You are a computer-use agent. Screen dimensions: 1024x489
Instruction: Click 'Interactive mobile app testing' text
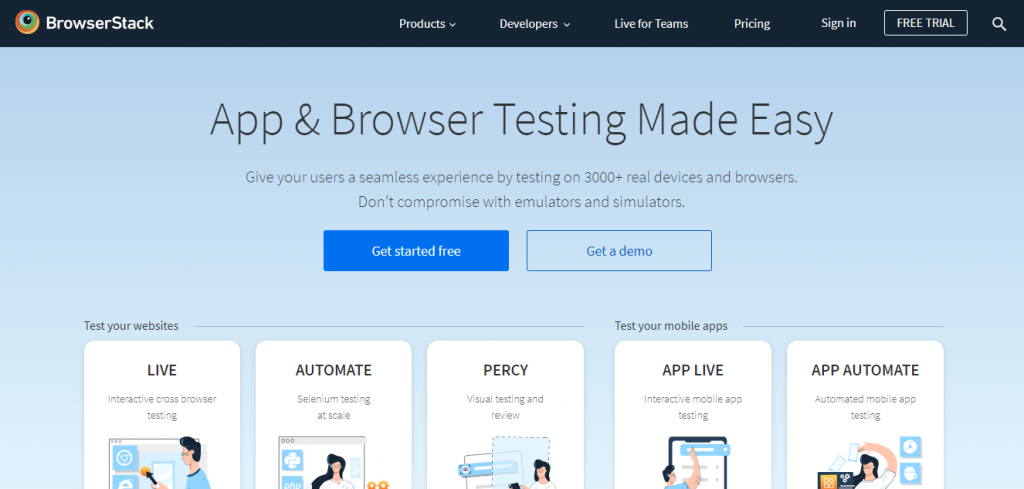tap(693, 407)
